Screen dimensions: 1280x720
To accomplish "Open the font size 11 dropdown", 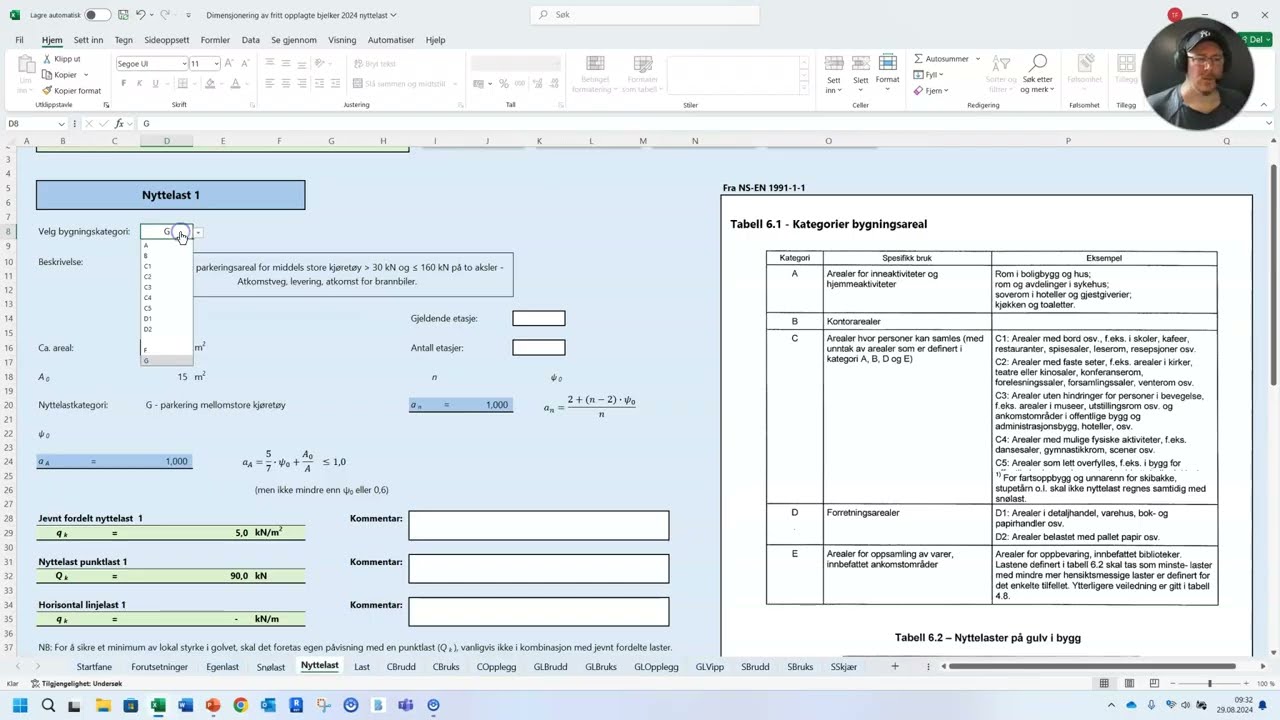I will tap(216, 64).
